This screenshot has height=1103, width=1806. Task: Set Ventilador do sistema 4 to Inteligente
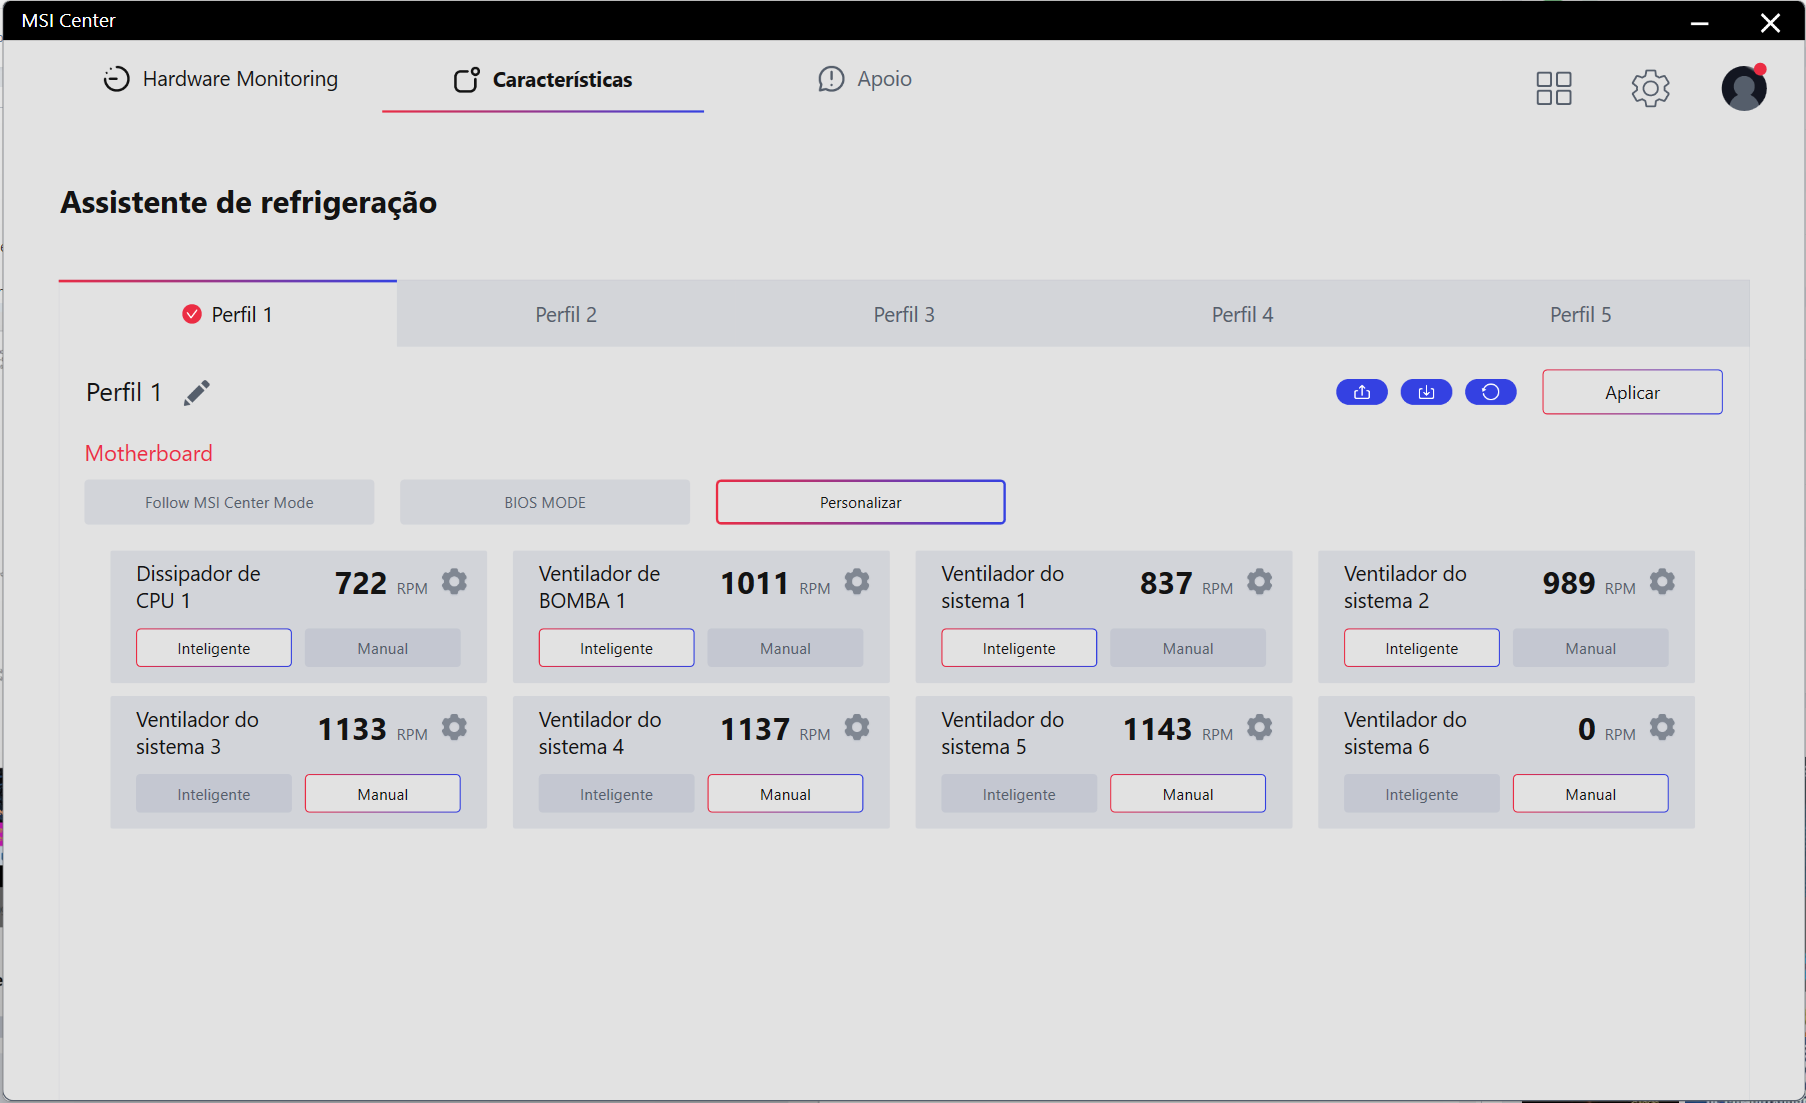[616, 794]
